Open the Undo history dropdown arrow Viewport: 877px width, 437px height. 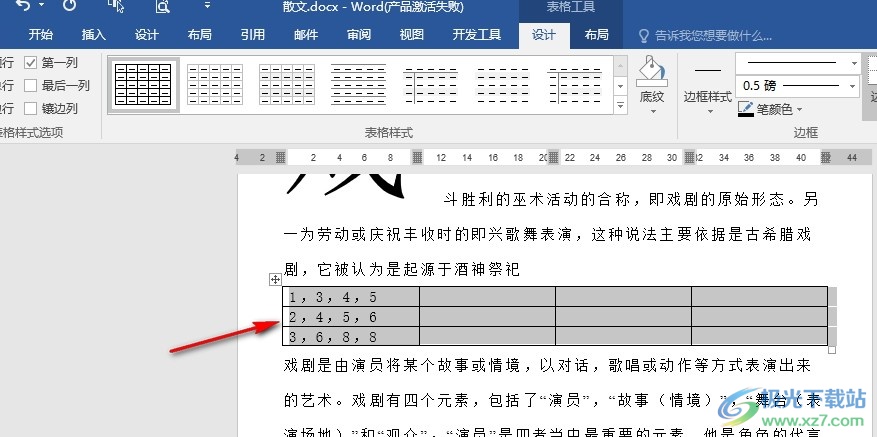click(x=41, y=5)
